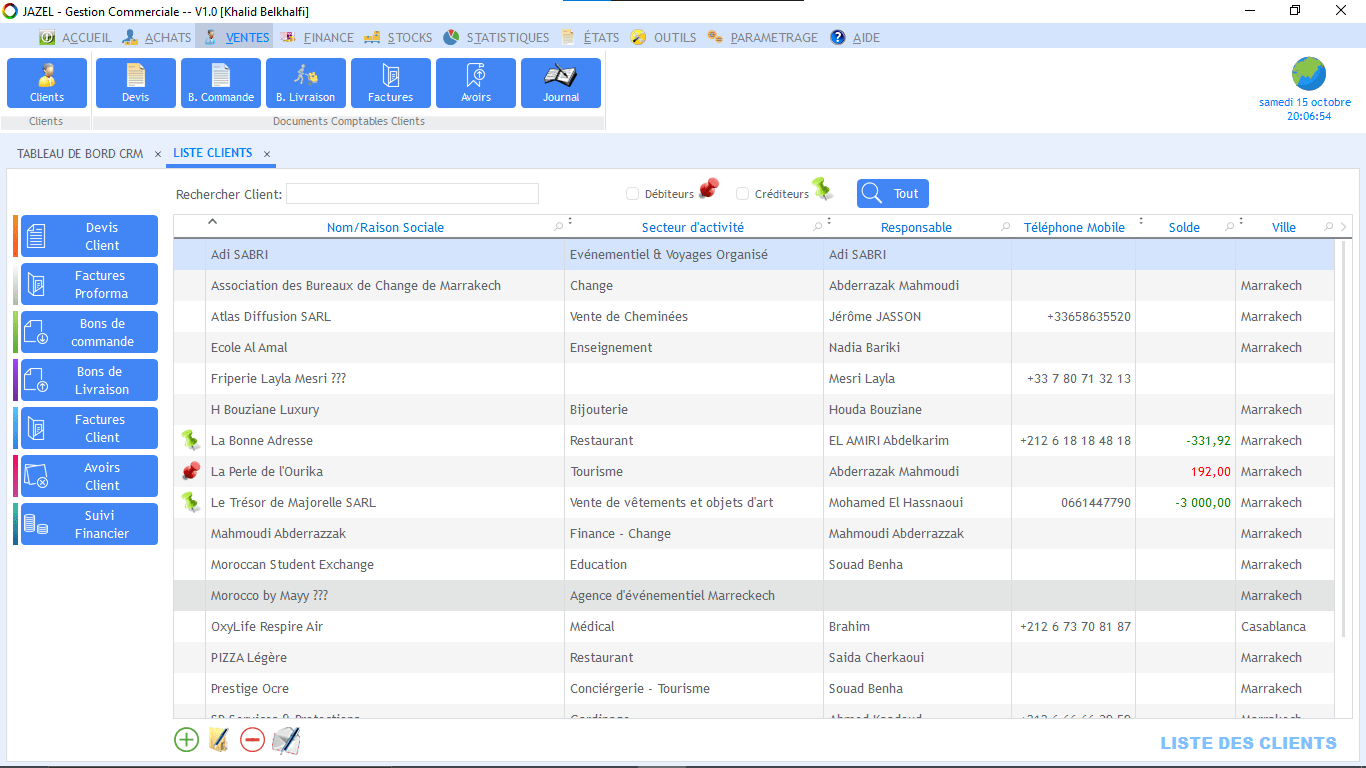Click the green add client icon
The width and height of the screenshot is (1366, 768).
[x=186, y=740]
